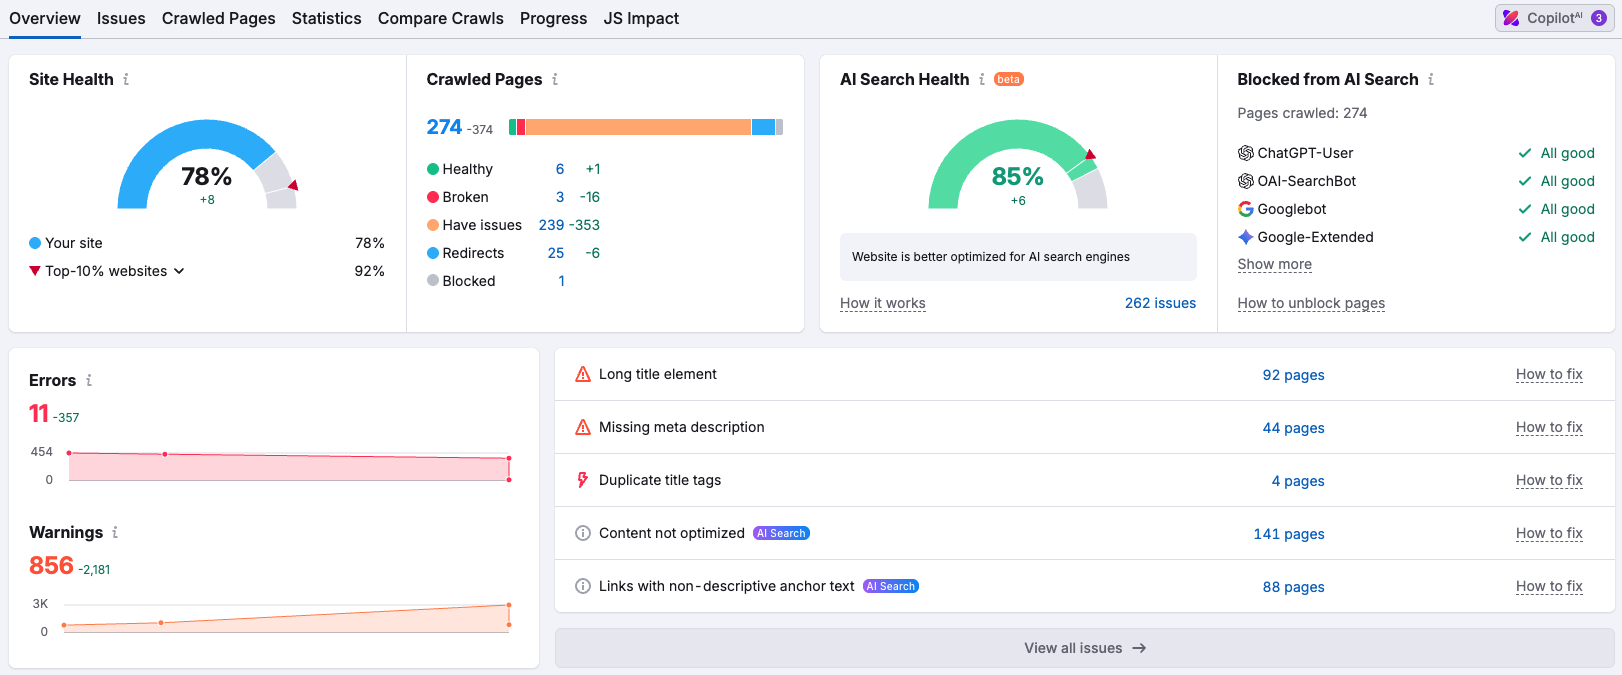The height and width of the screenshot is (675, 1622).
Task: Open the Issues tab
Action: click(121, 18)
